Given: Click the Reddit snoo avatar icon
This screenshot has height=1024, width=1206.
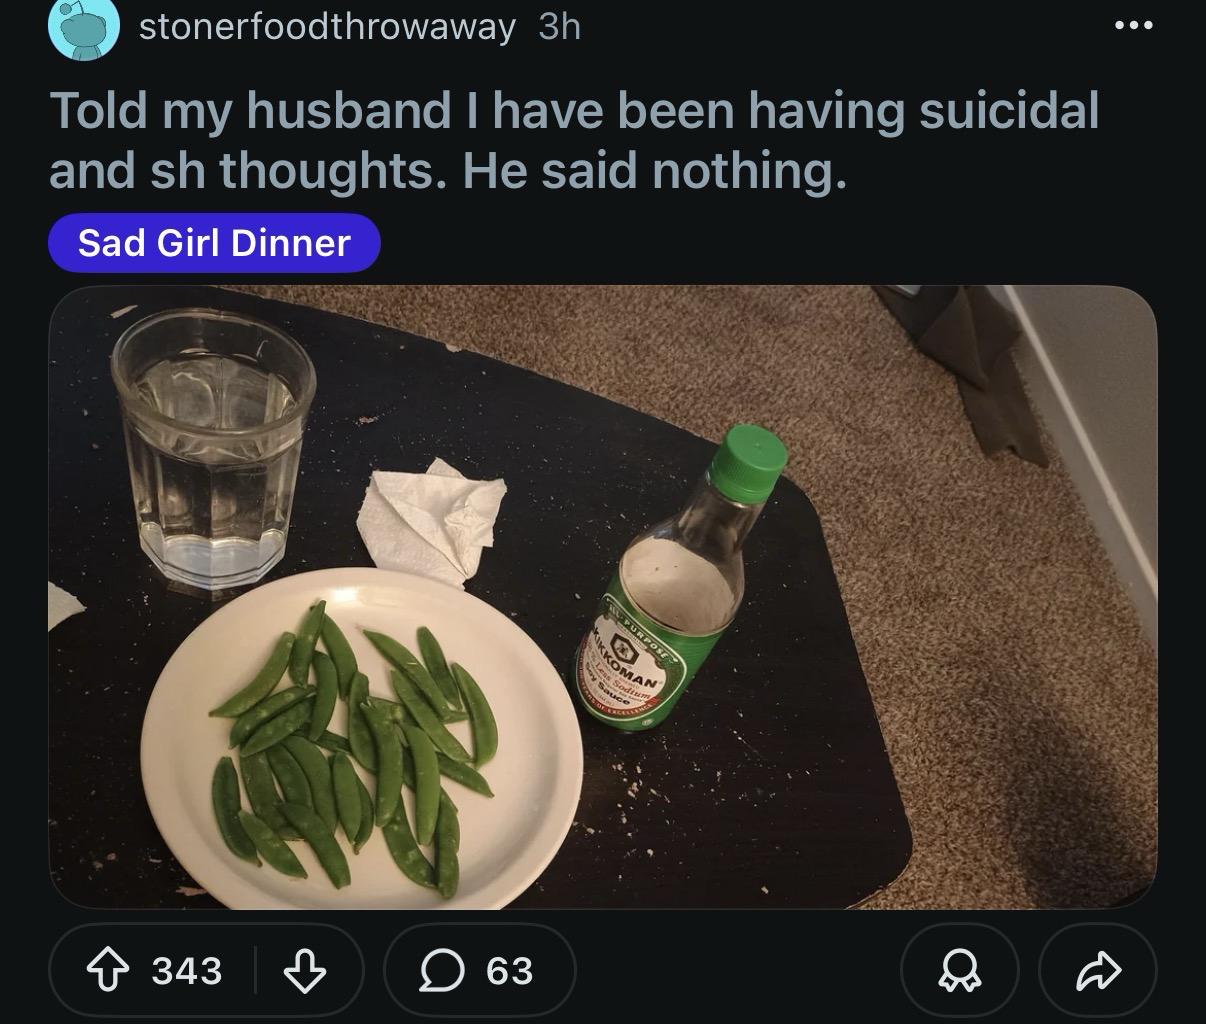Looking at the screenshot, I should point(83,28).
